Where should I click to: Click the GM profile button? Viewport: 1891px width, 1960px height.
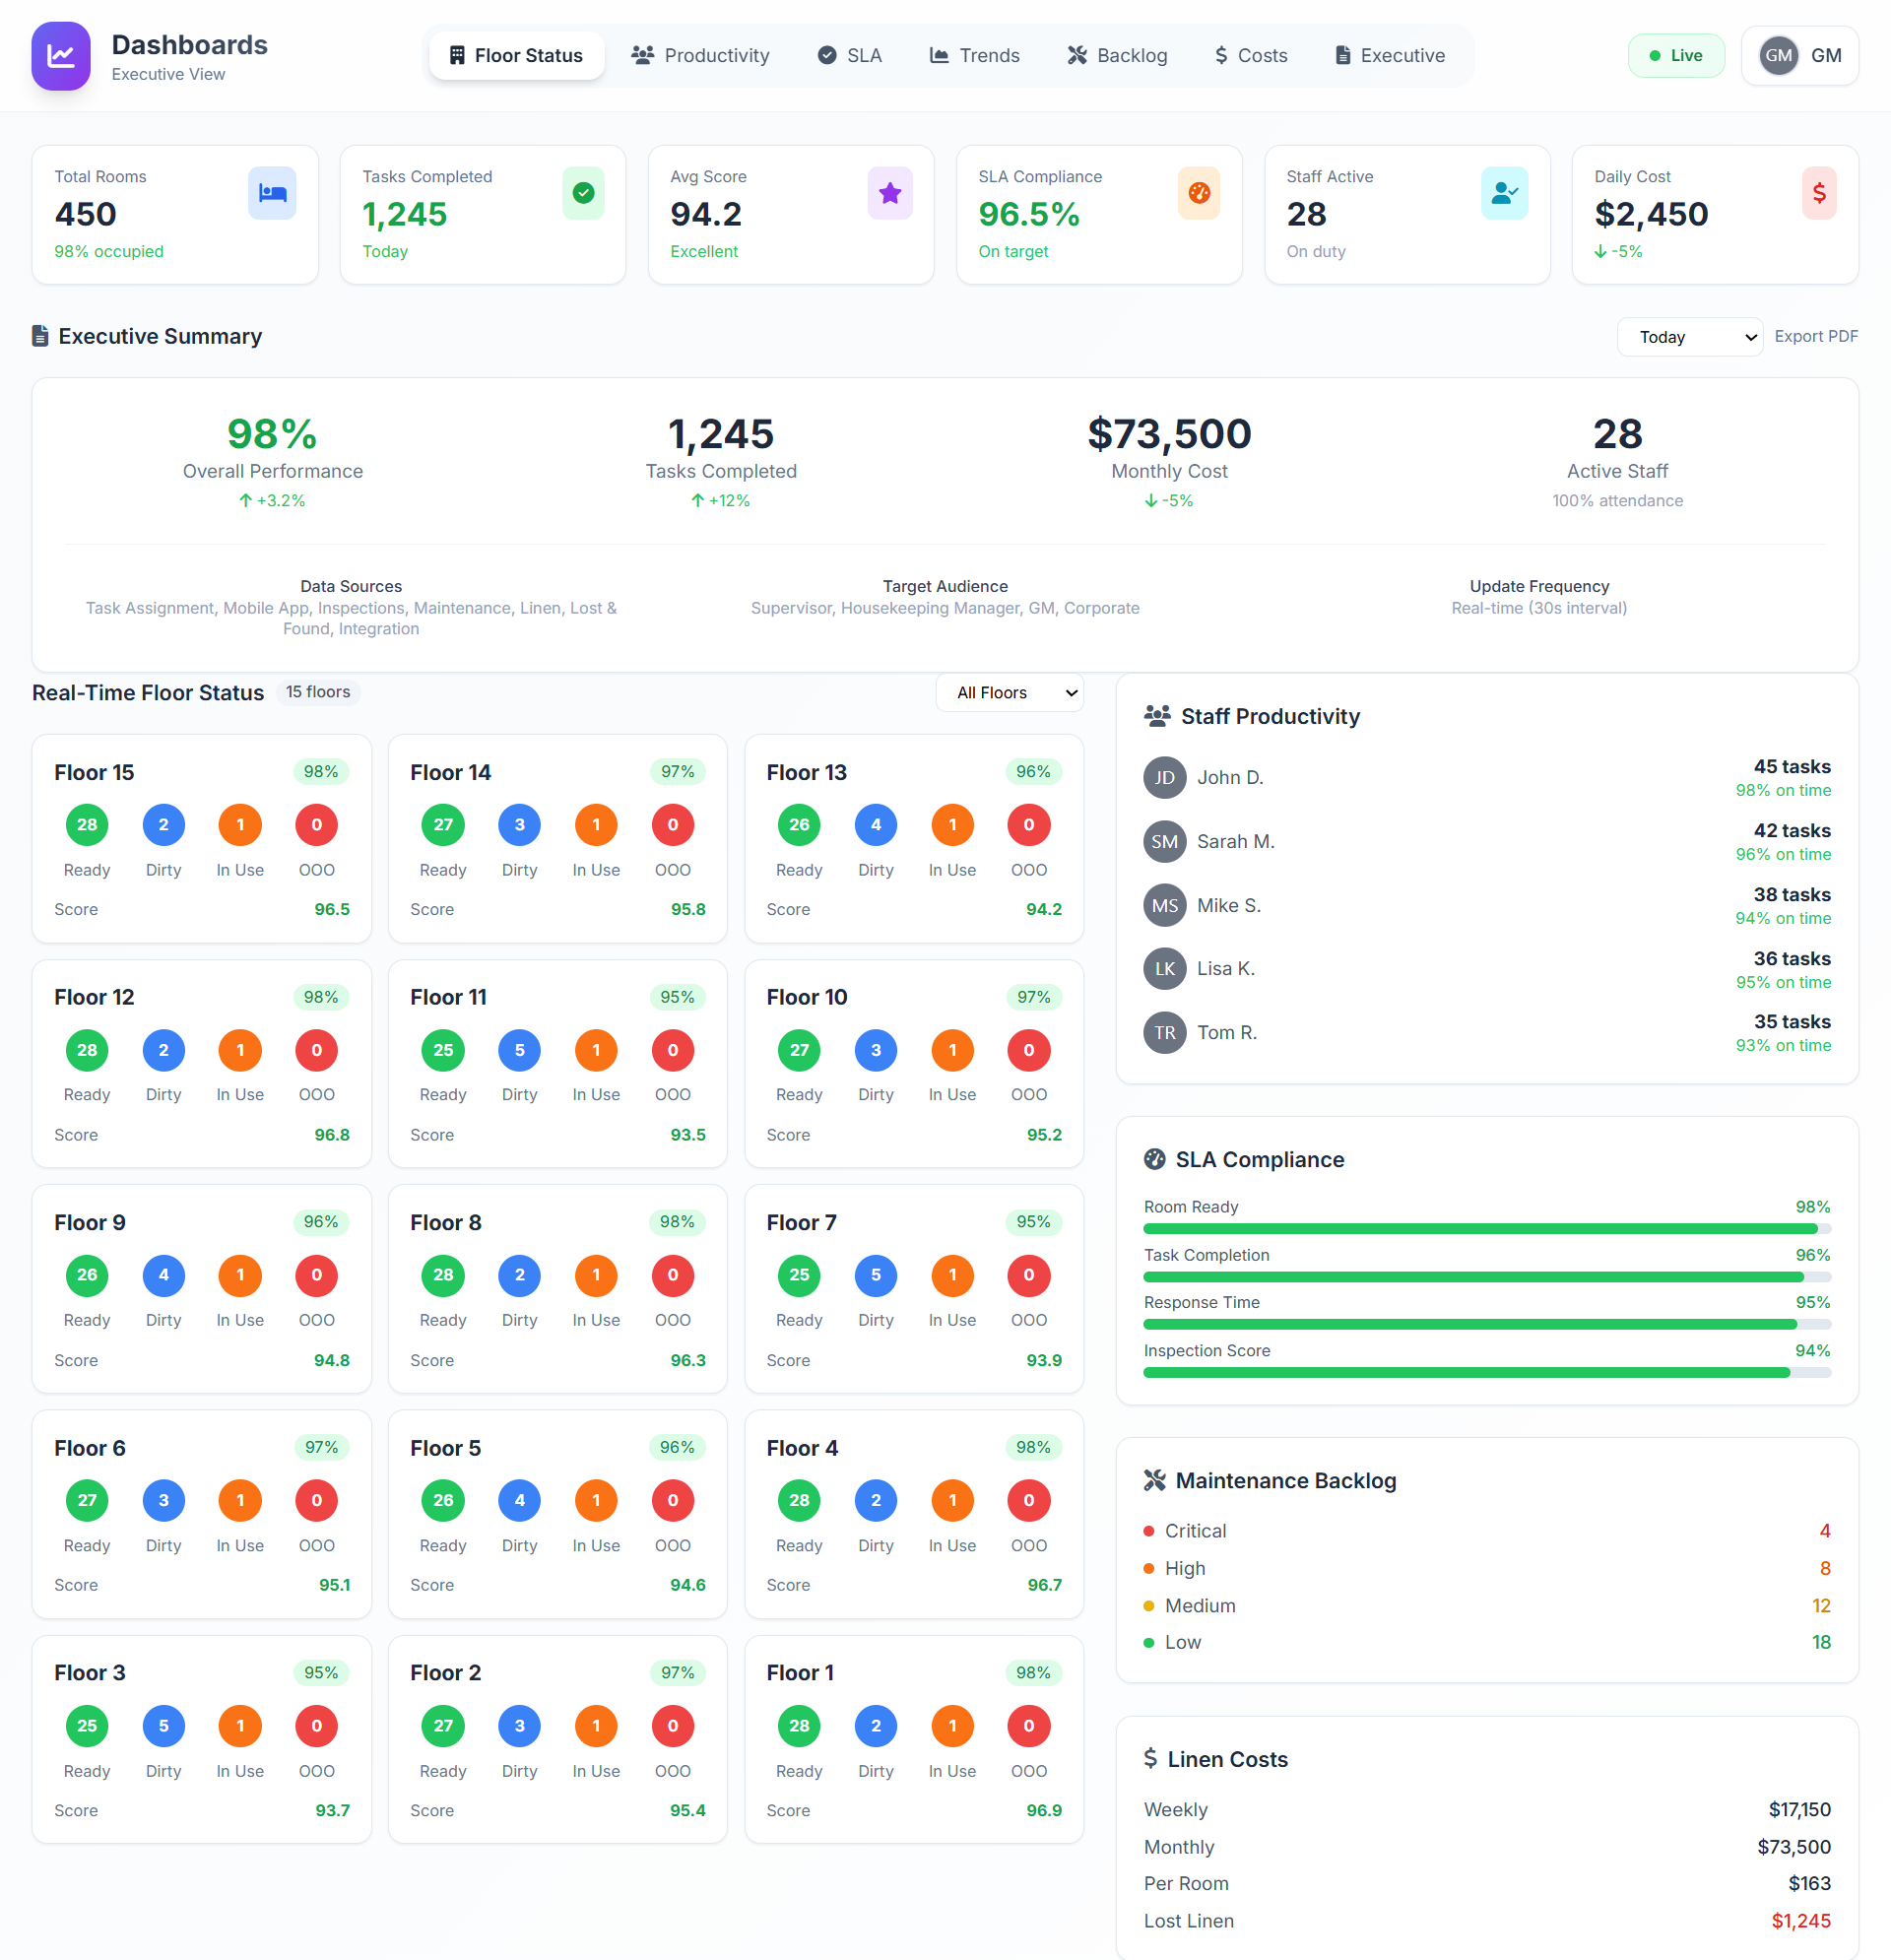coord(1800,55)
